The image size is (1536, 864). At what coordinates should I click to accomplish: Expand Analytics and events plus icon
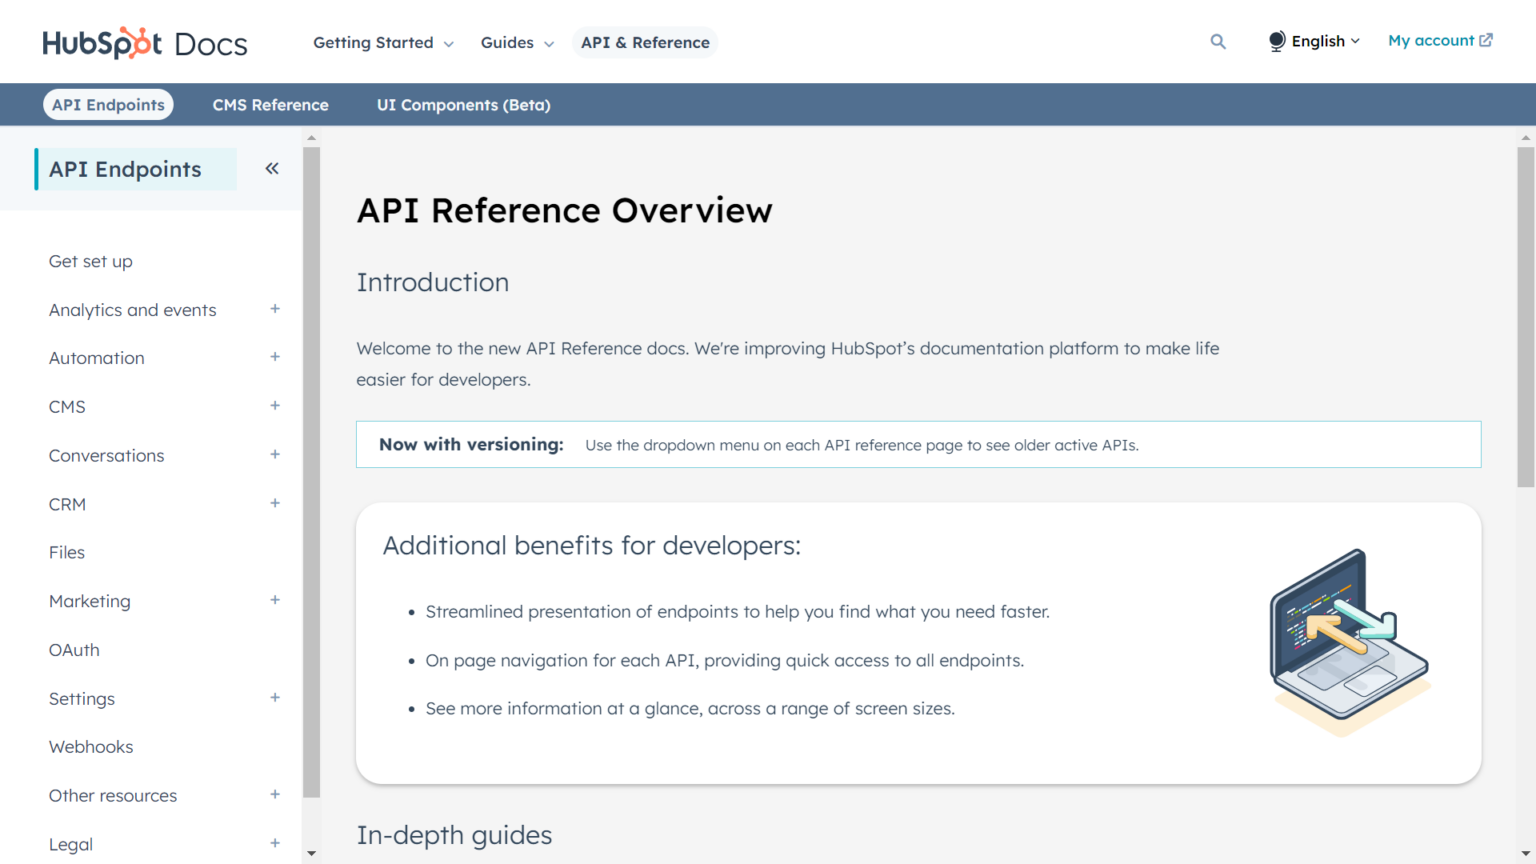[x=275, y=309]
